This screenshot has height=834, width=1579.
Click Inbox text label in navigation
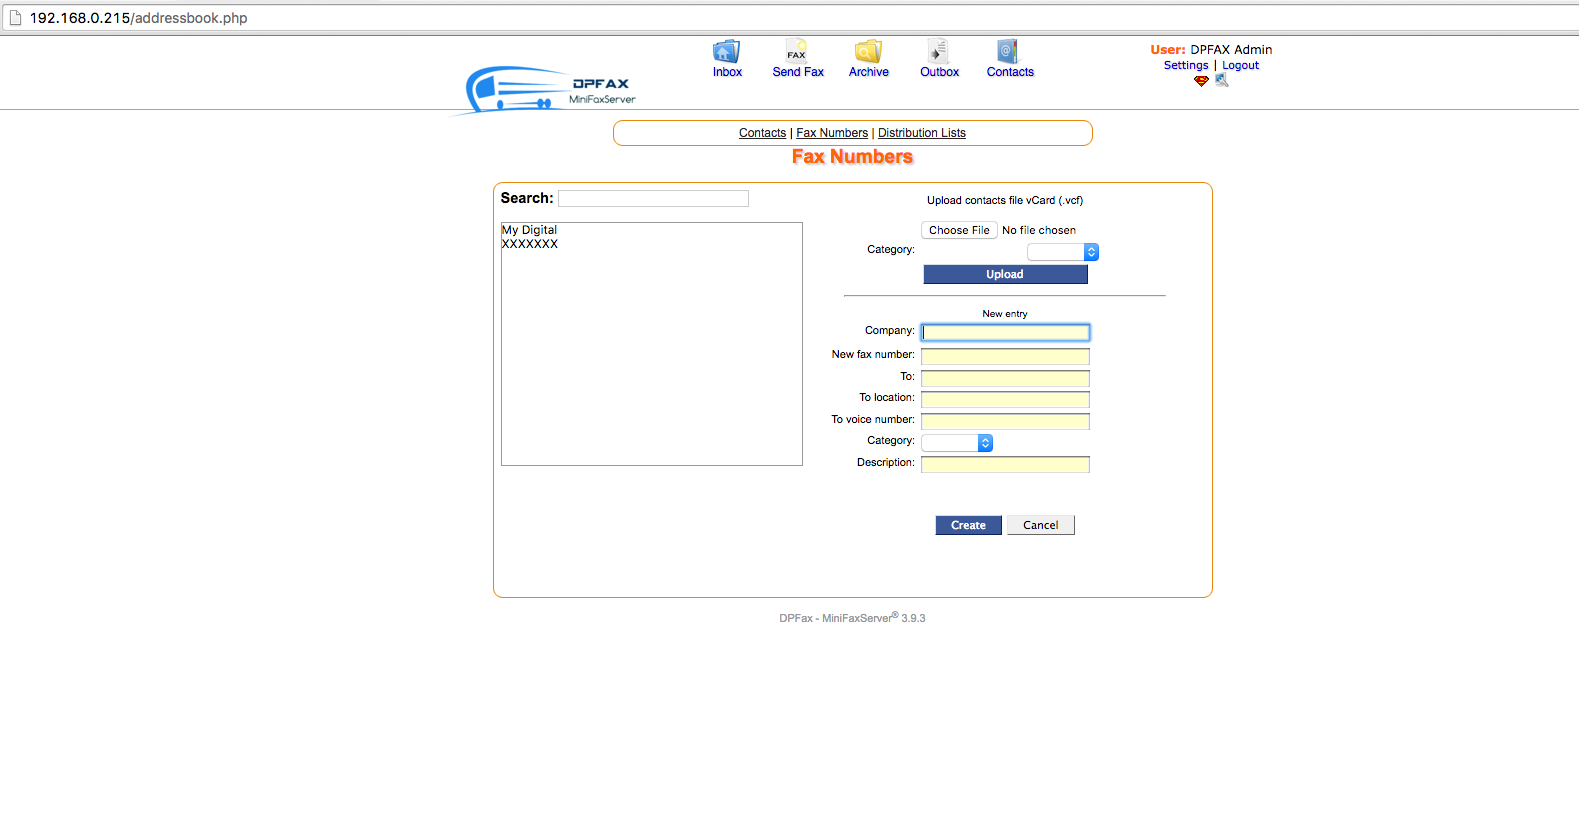tap(727, 72)
